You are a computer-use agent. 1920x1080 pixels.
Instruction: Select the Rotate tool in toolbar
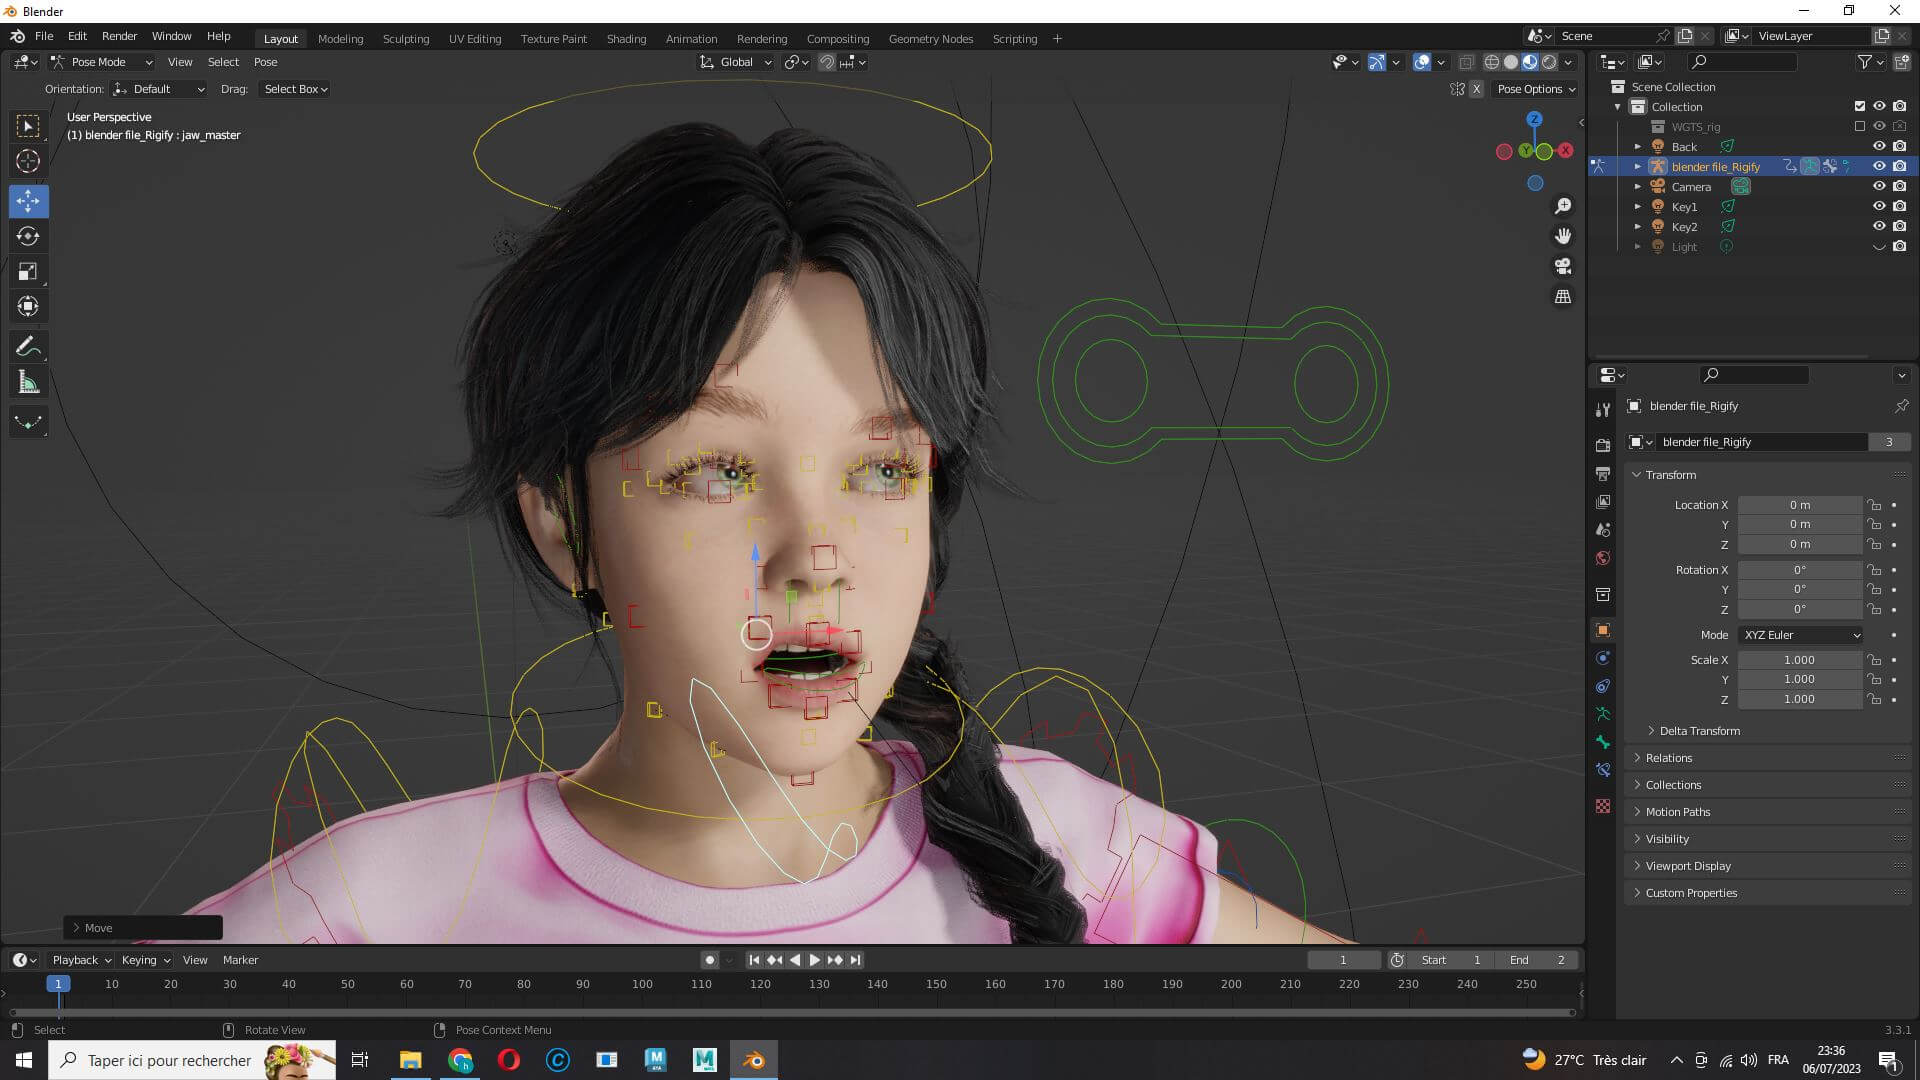[x=28, y=237]
